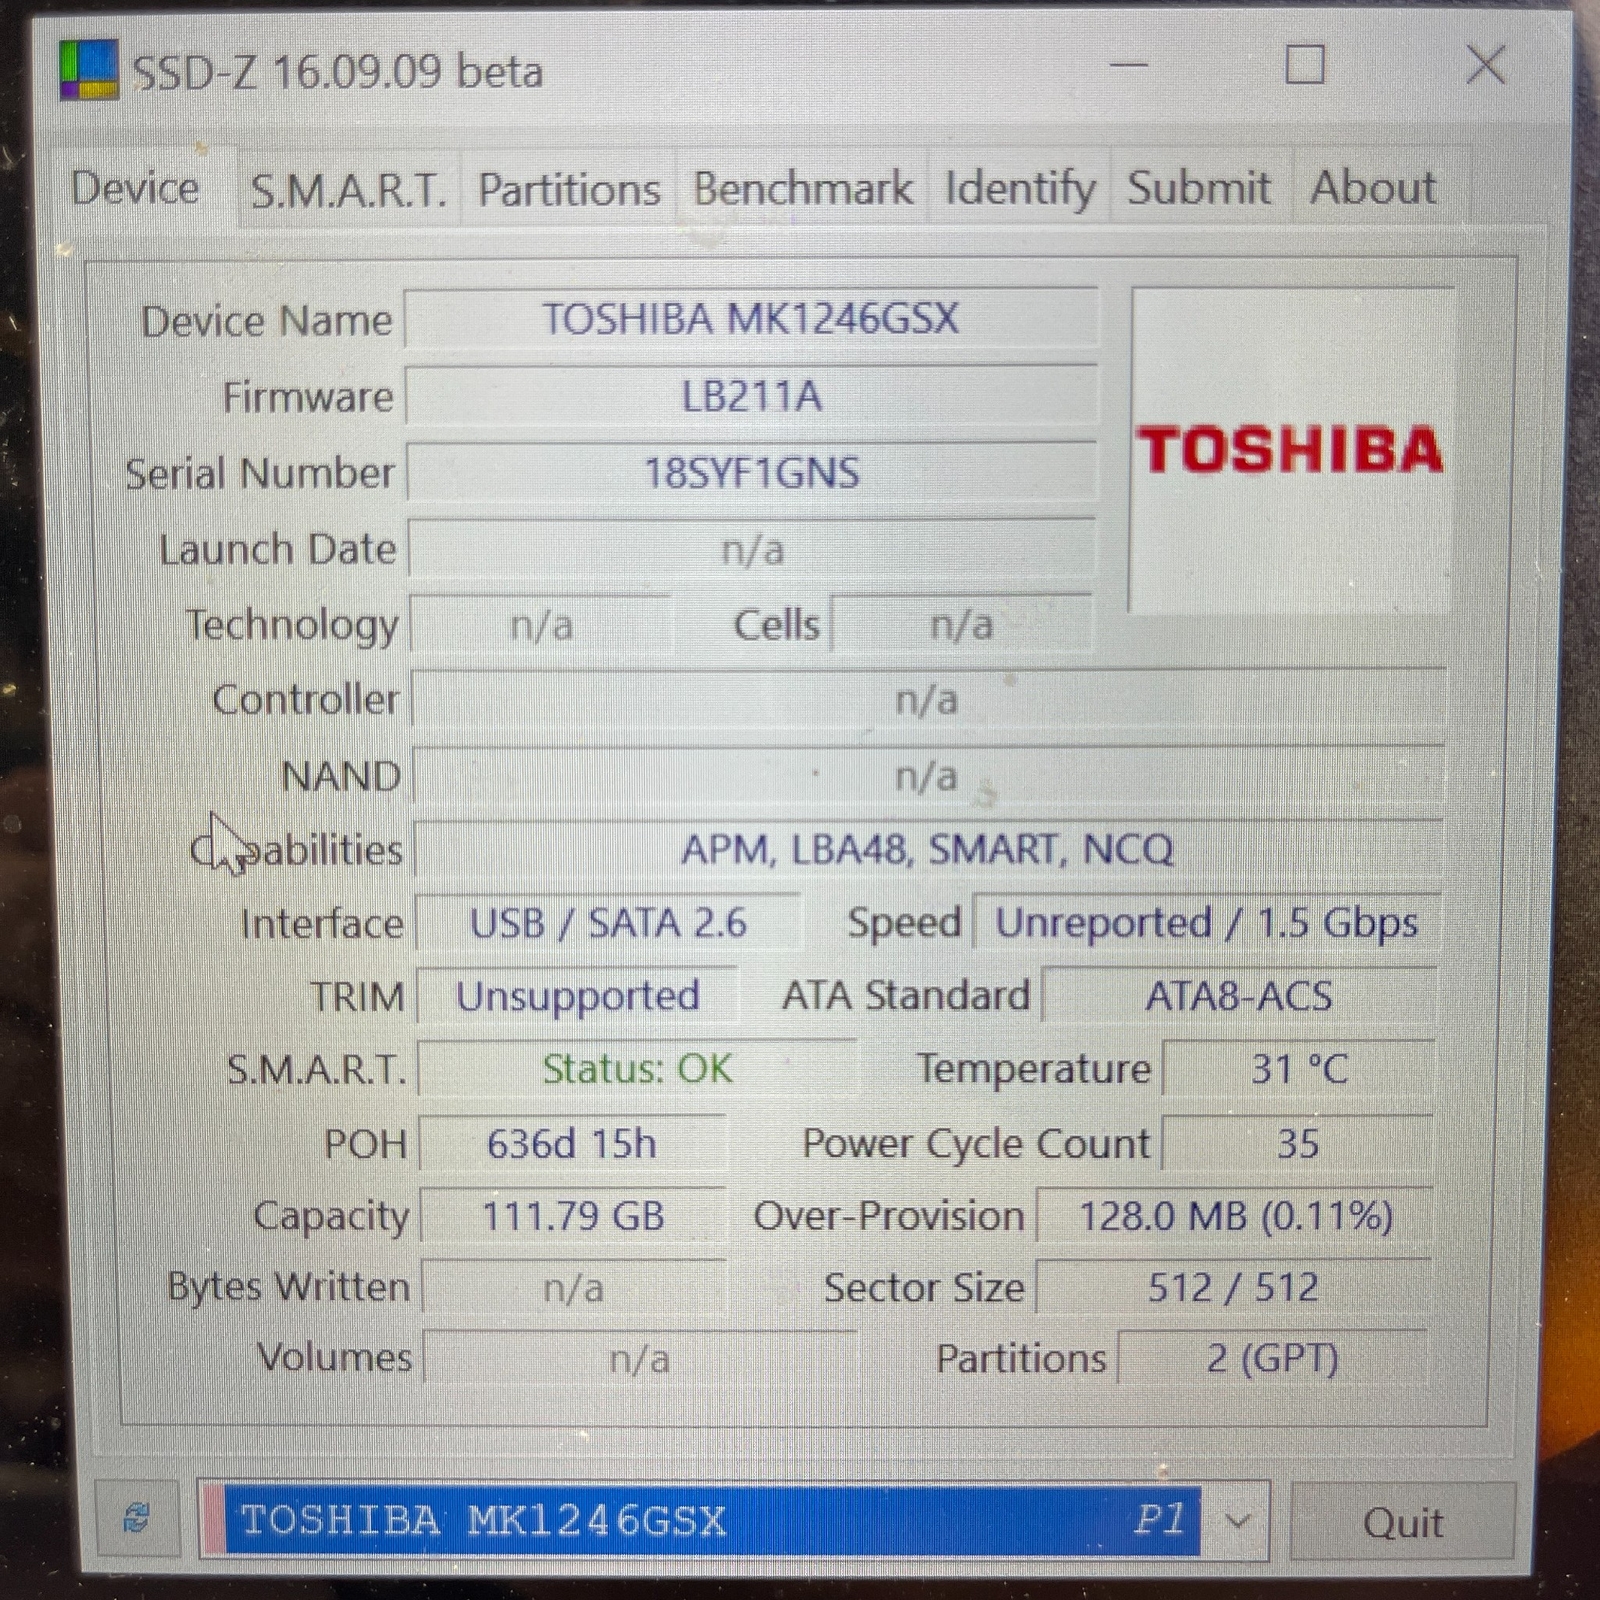Click the refresh drives icon

137,1519
